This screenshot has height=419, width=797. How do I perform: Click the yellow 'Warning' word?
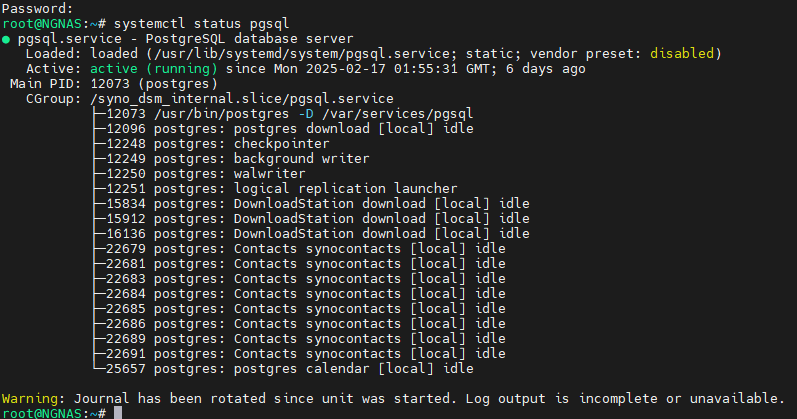30,399
